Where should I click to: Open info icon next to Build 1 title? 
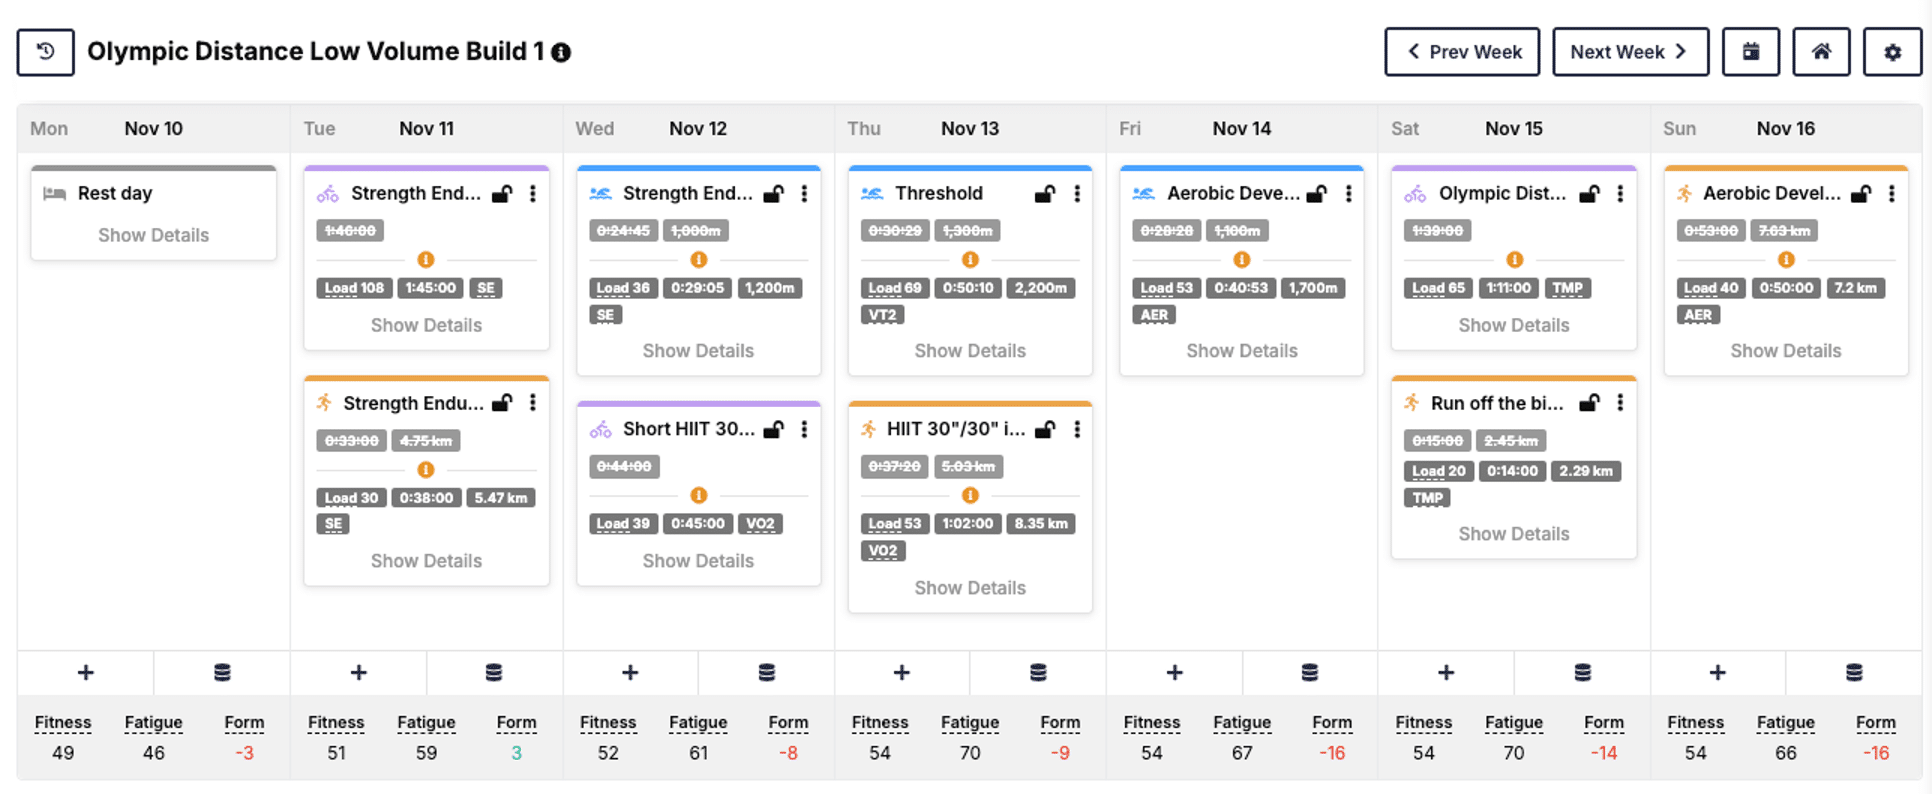(562, 53)
